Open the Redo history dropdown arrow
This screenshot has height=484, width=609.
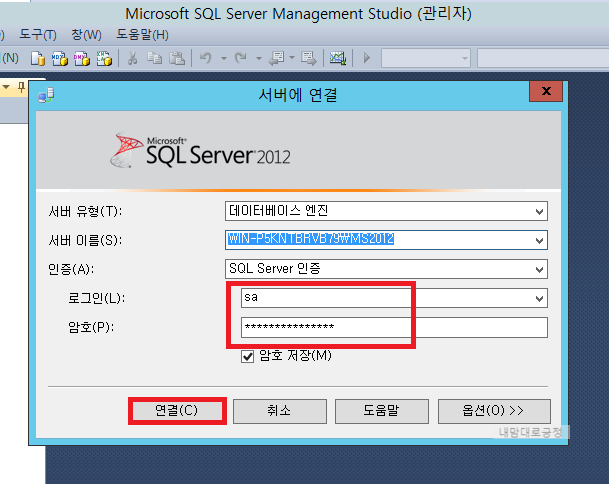[x=259, y=59]
